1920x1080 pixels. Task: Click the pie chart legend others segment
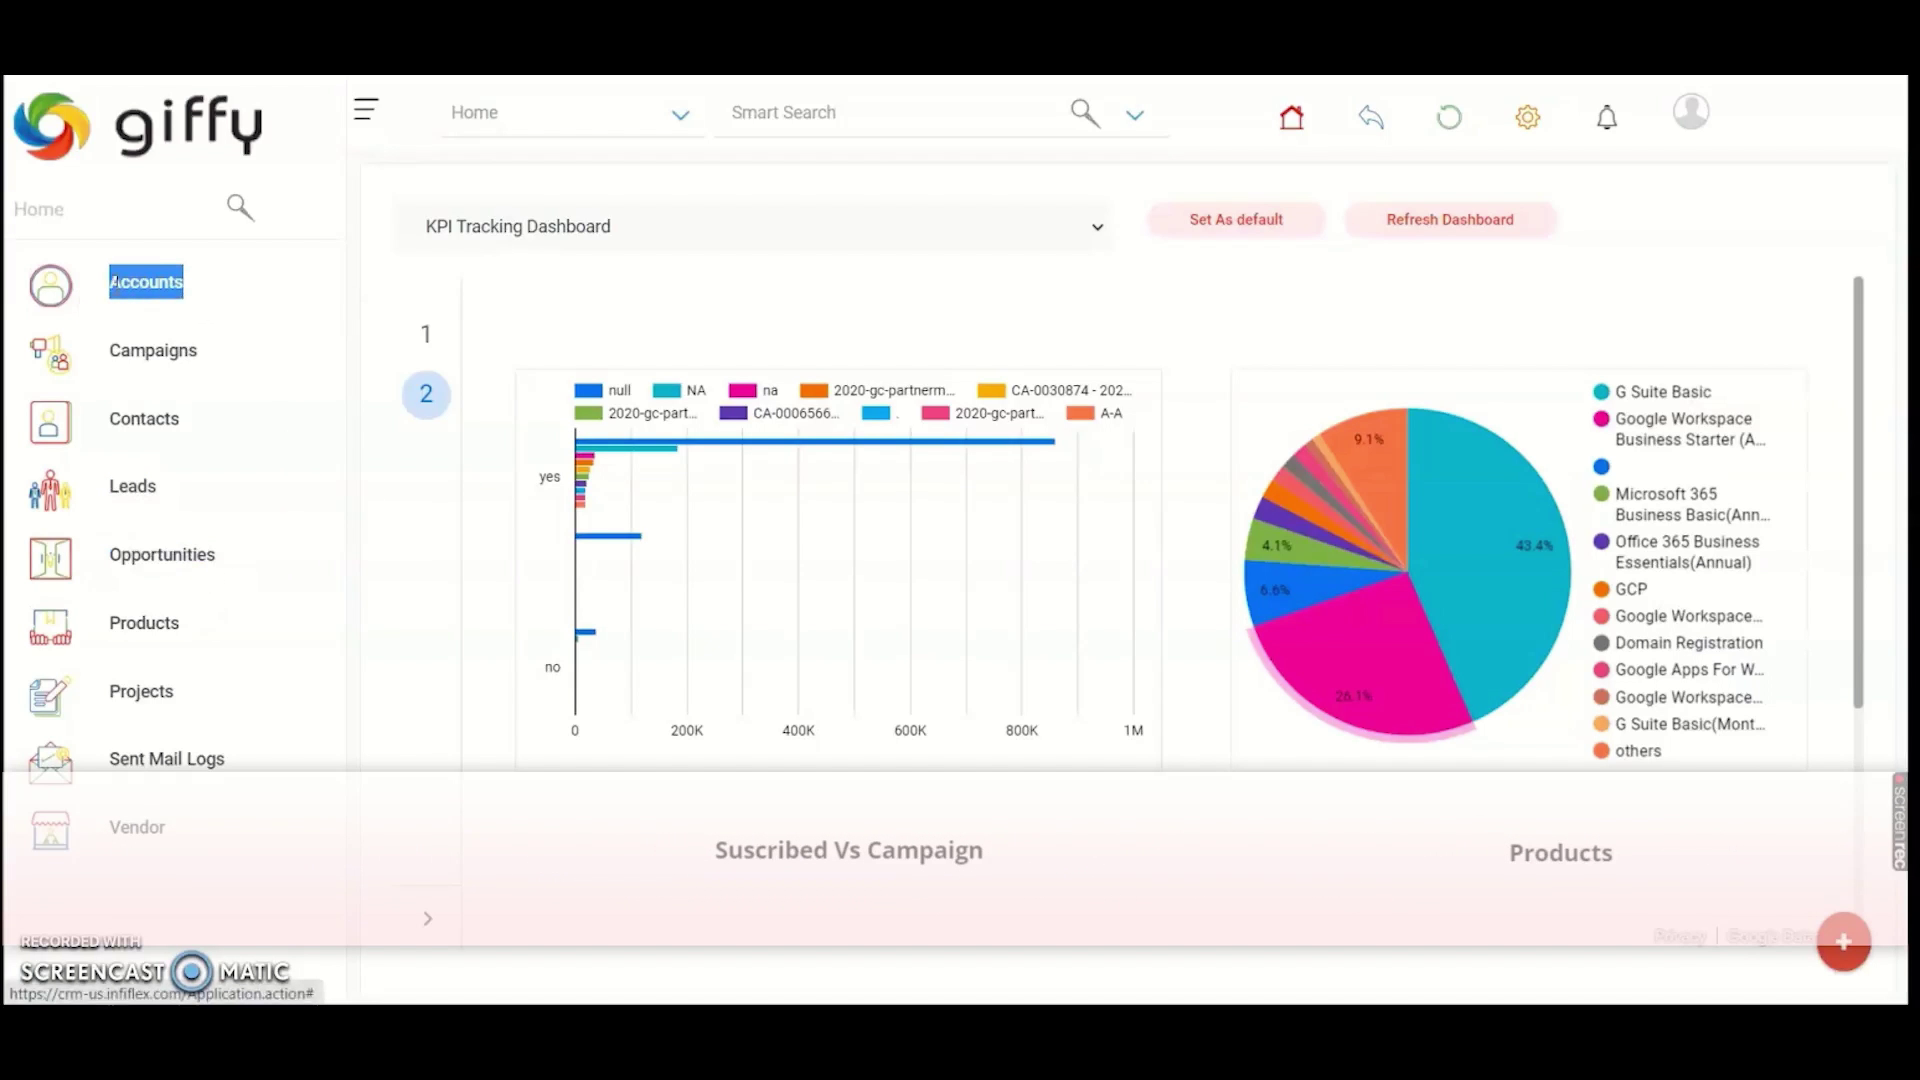[1639, 750]
